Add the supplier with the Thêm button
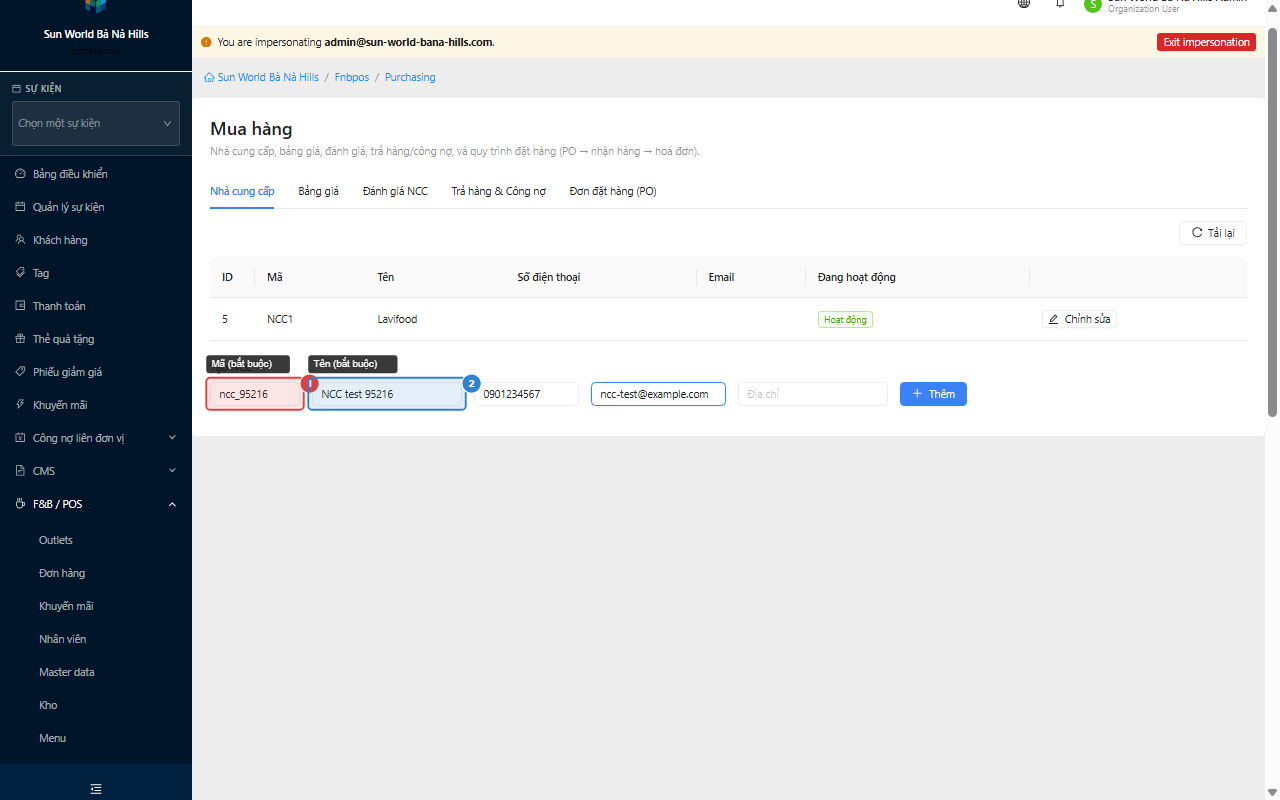 pyautogui.click(x=933, y=394)
